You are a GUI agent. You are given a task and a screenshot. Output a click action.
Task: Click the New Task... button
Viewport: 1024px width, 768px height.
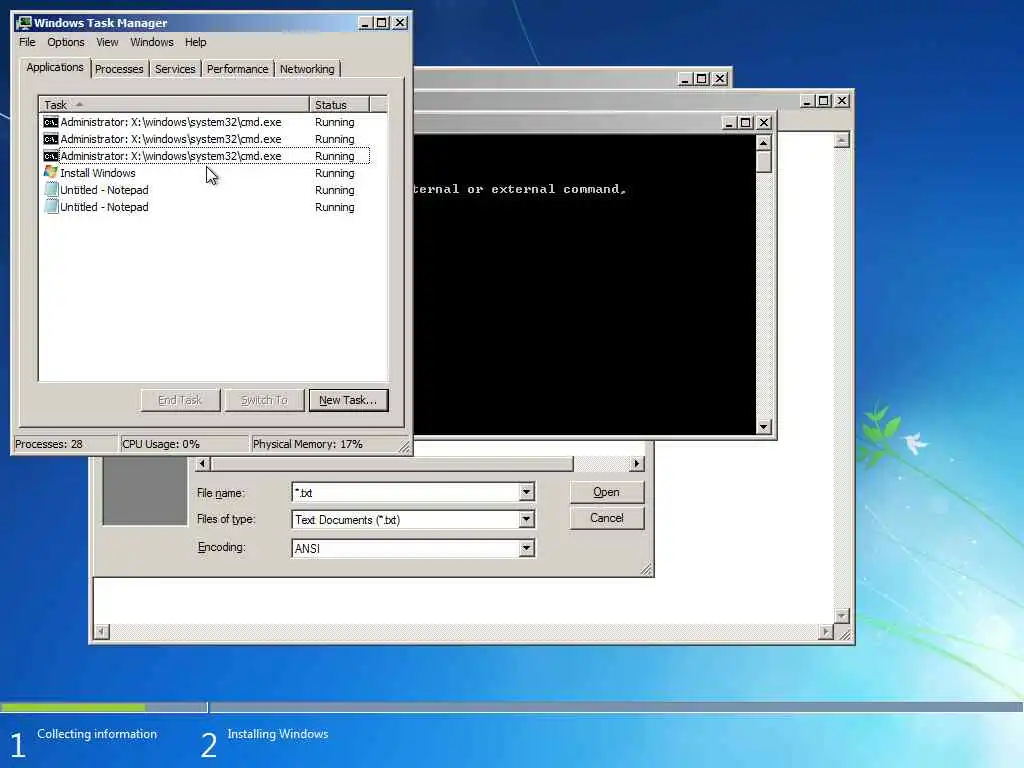tap(348, 400)
